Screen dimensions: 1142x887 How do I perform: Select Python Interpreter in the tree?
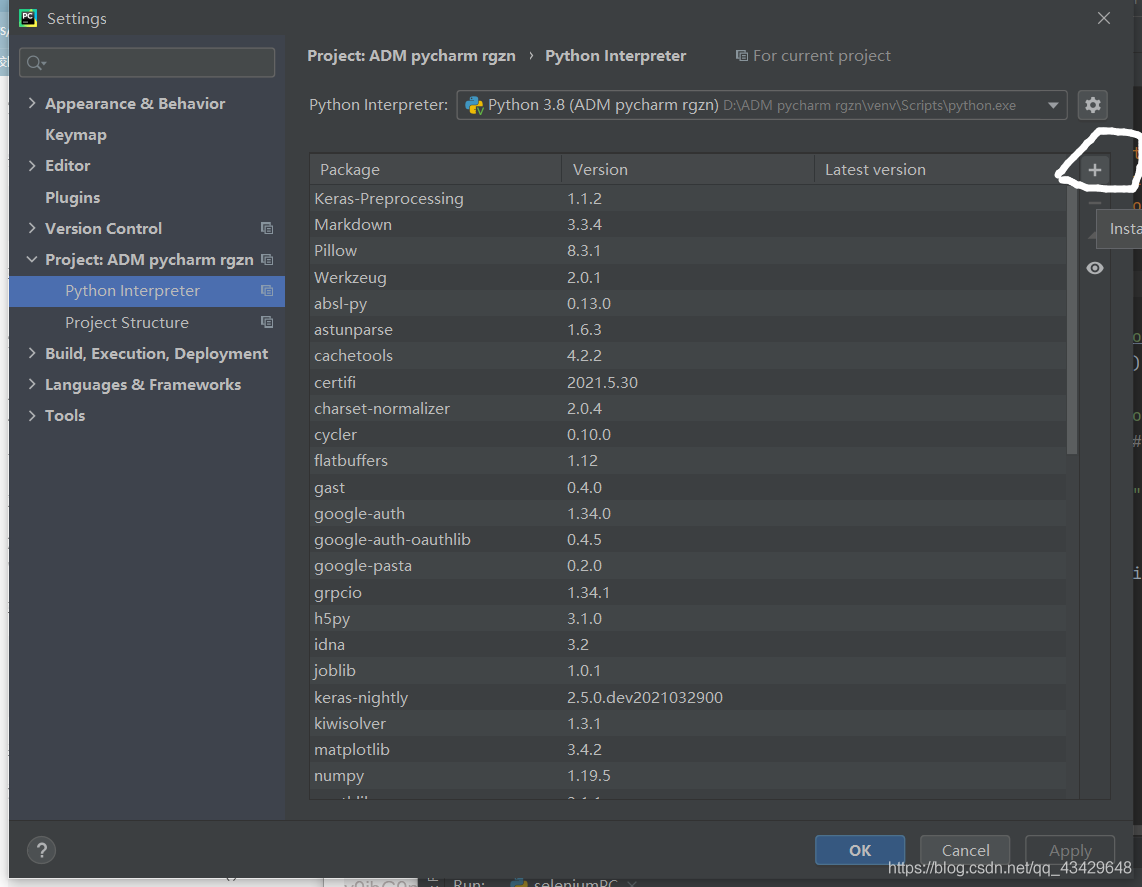click(146, 291)
